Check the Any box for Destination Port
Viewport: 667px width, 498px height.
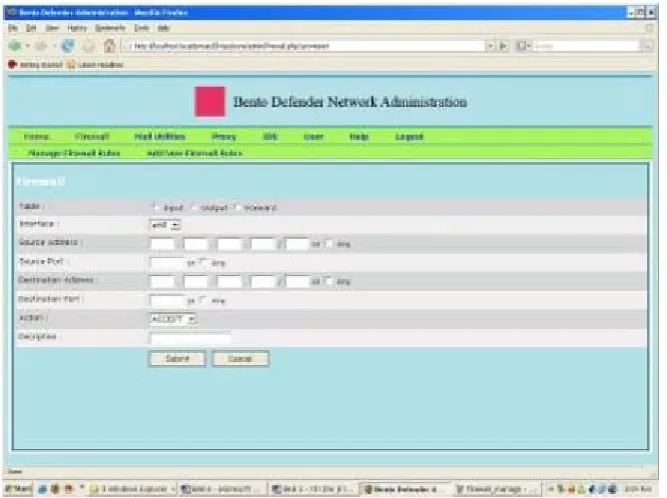coord(203,300)
